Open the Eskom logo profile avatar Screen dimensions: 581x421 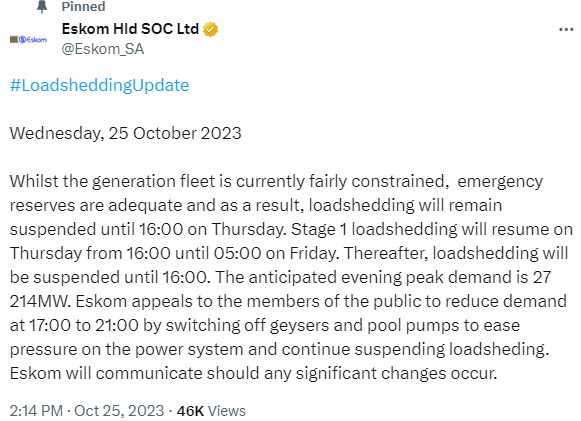pos(29,39)
